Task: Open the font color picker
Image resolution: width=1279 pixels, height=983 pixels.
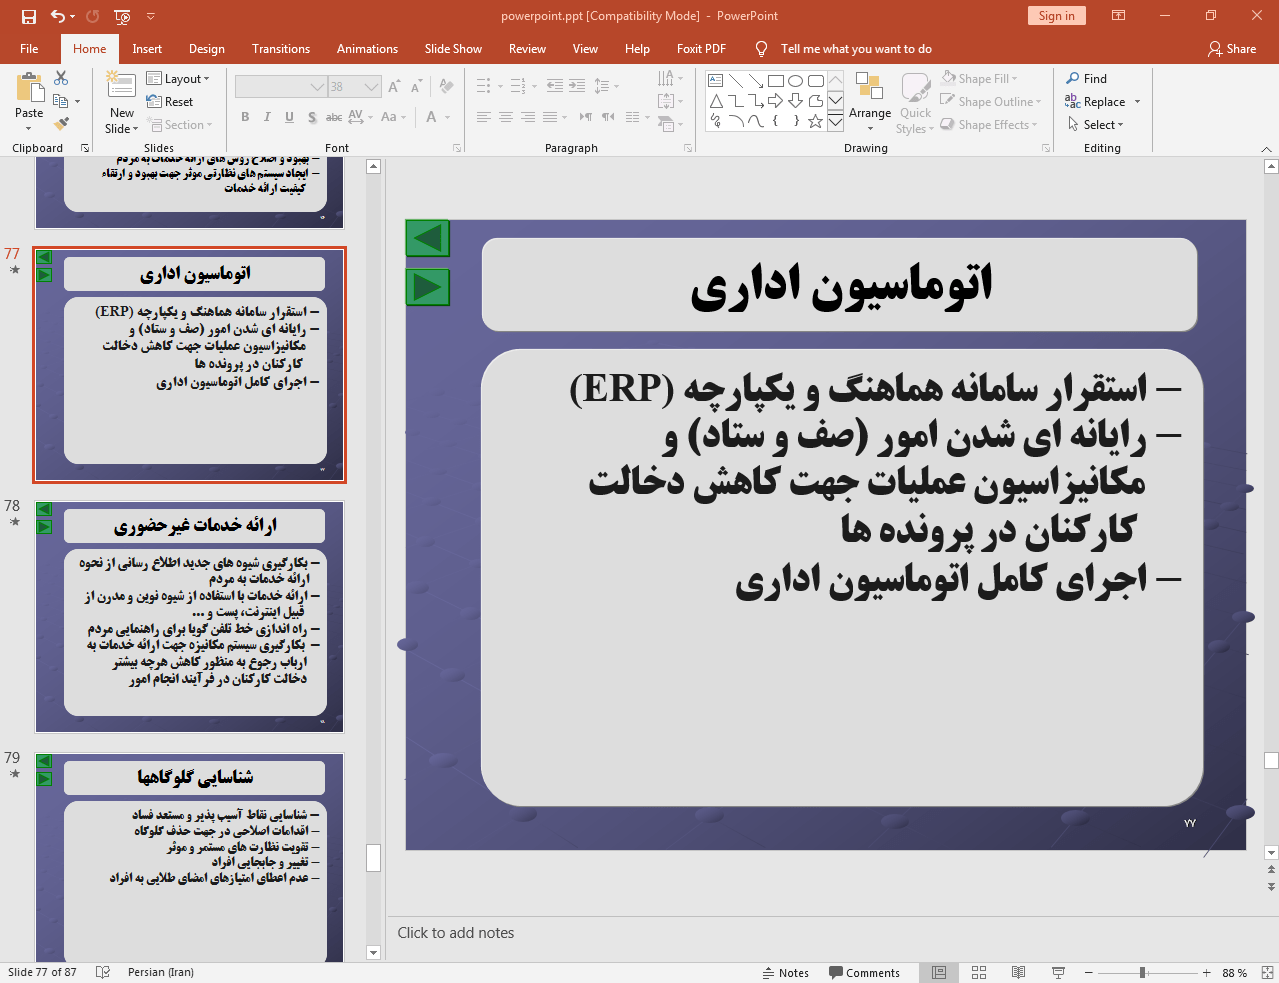Action: coord(437,117)
